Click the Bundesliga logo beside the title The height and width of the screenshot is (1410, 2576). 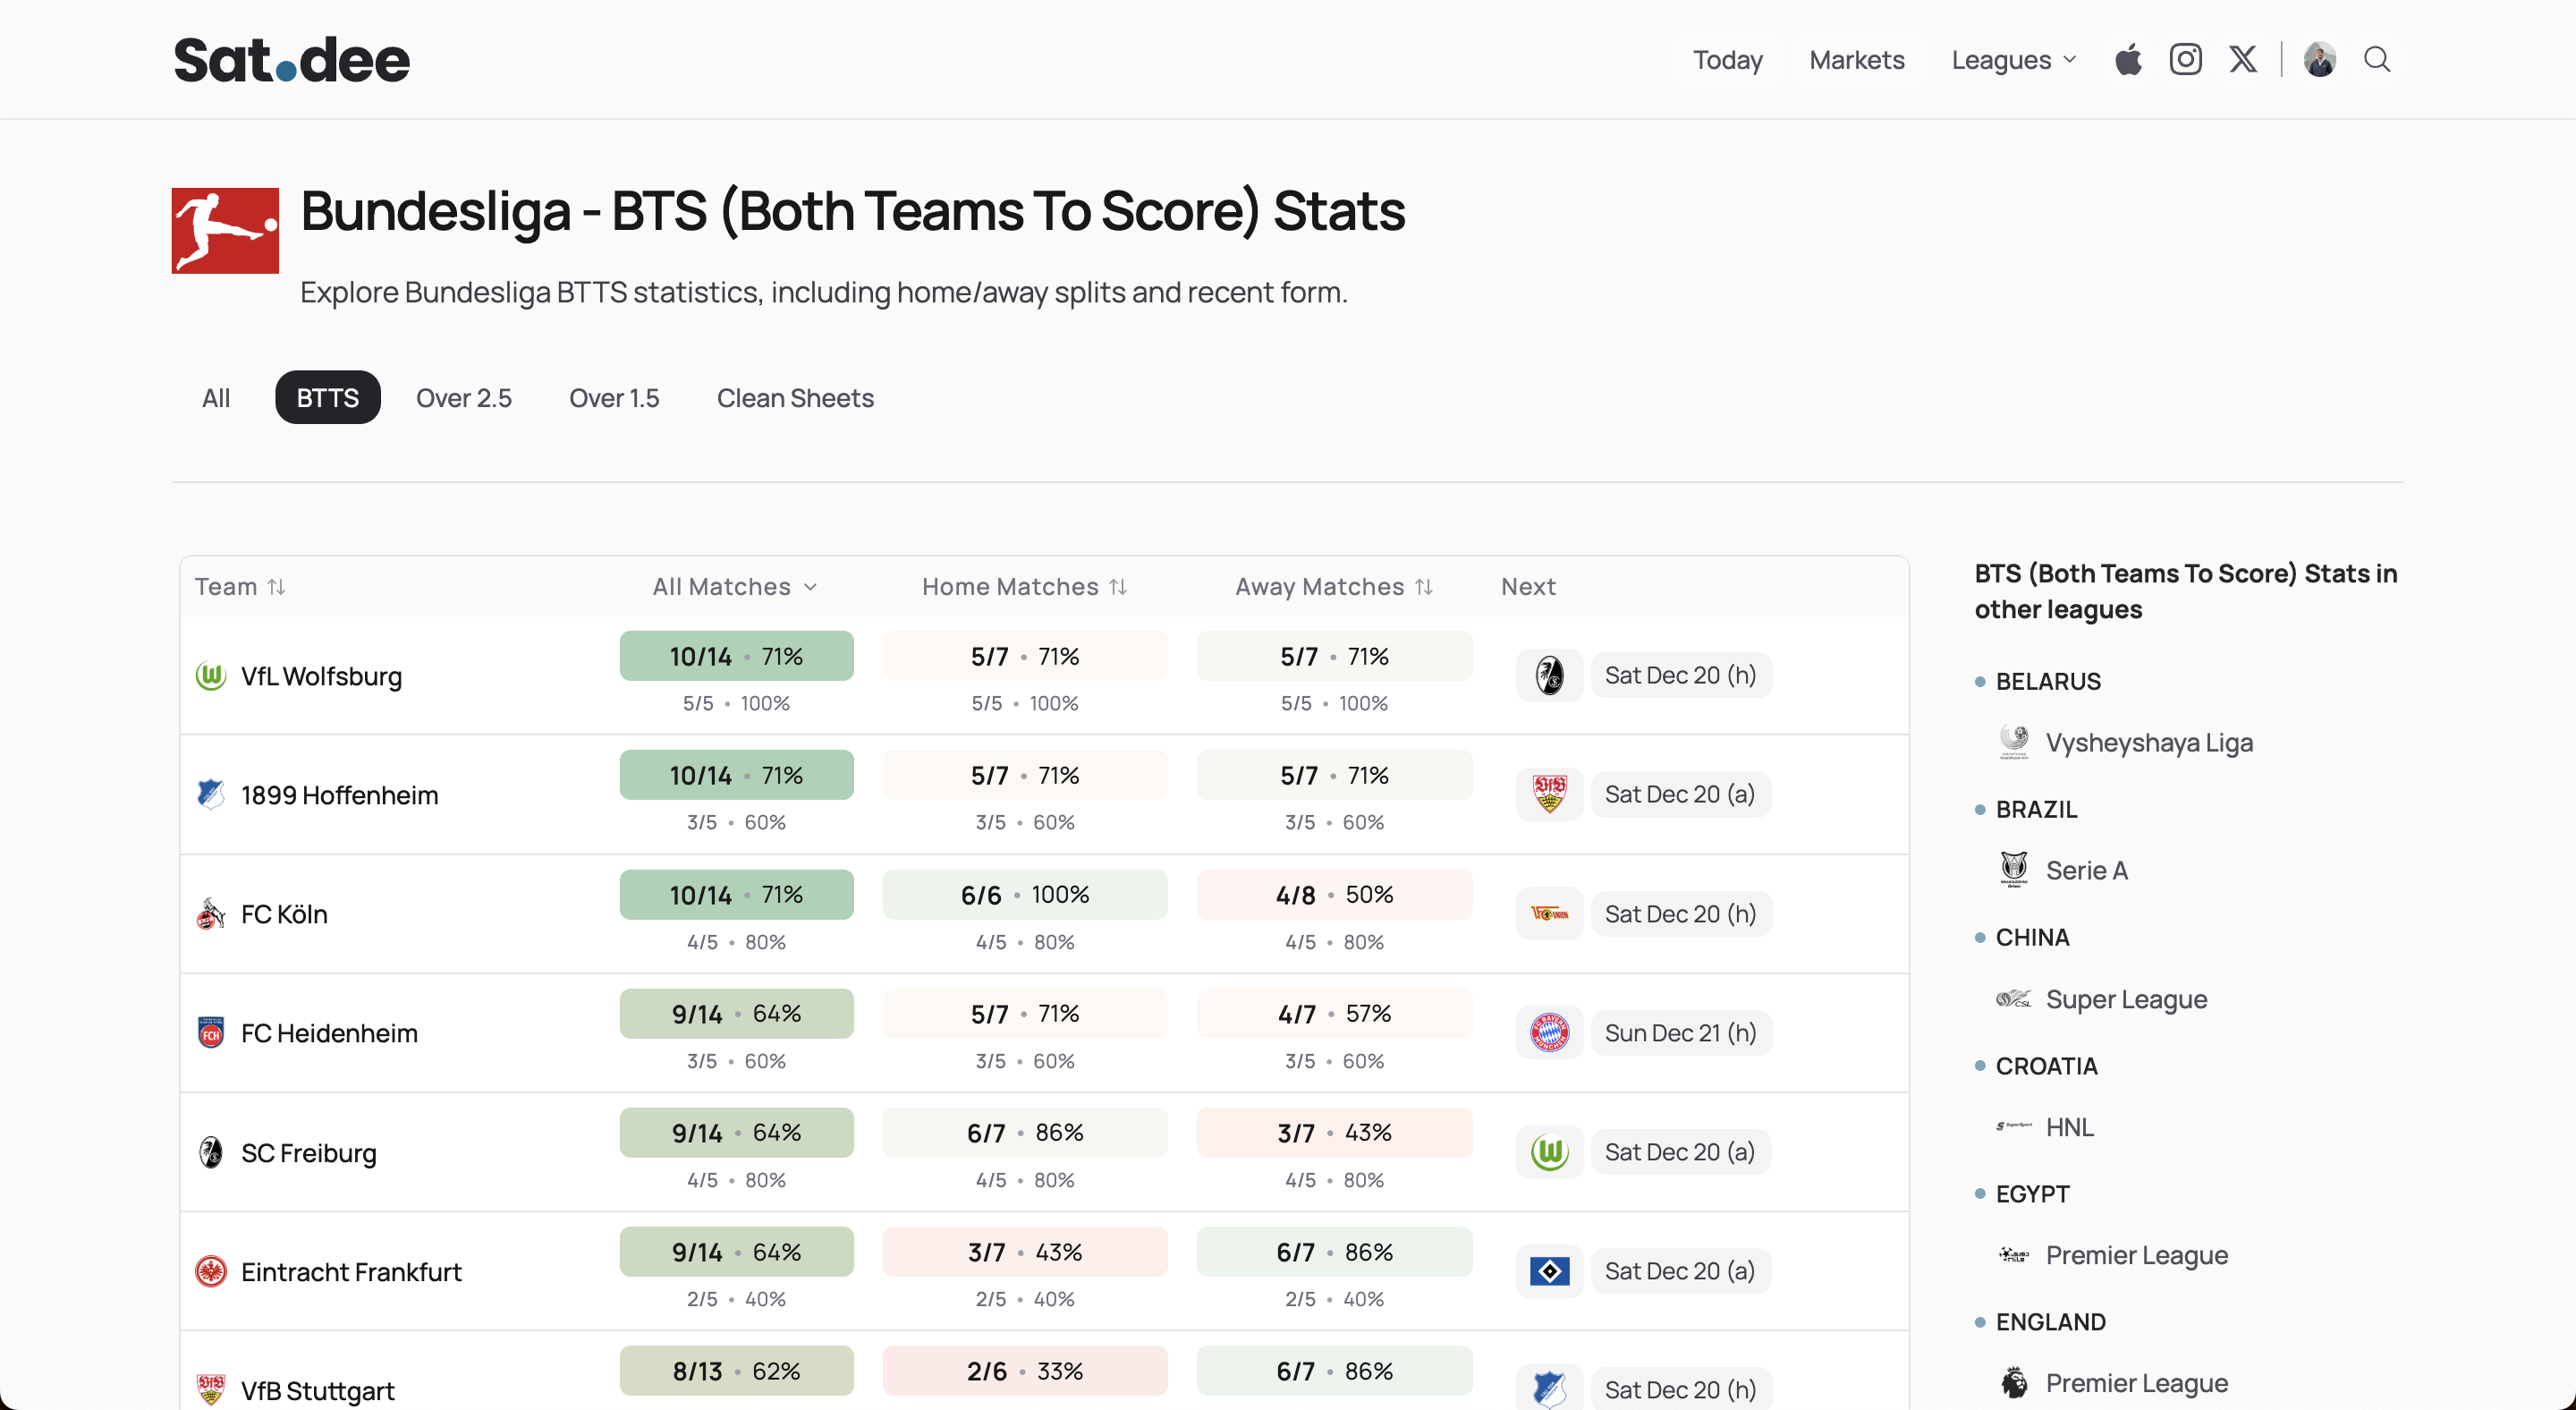[x=225, y=230]
